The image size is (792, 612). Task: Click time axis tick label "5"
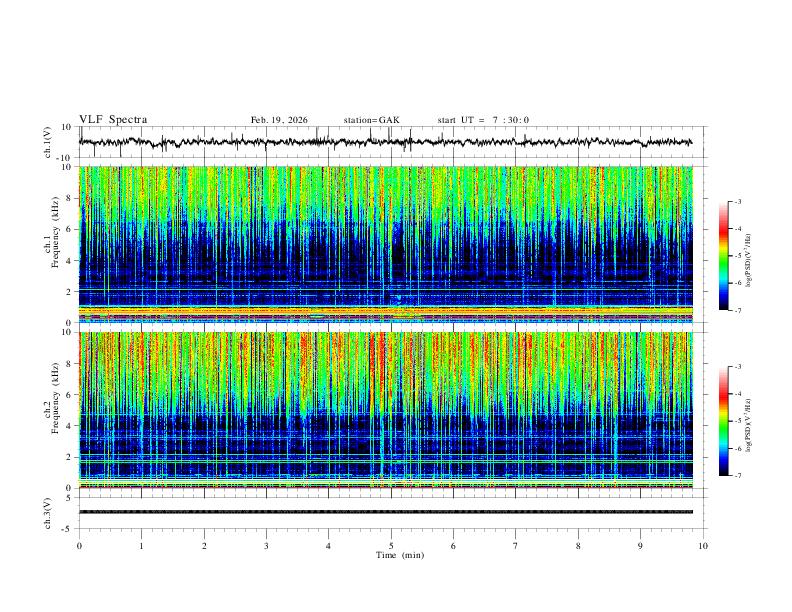click(x=391, y=546)
